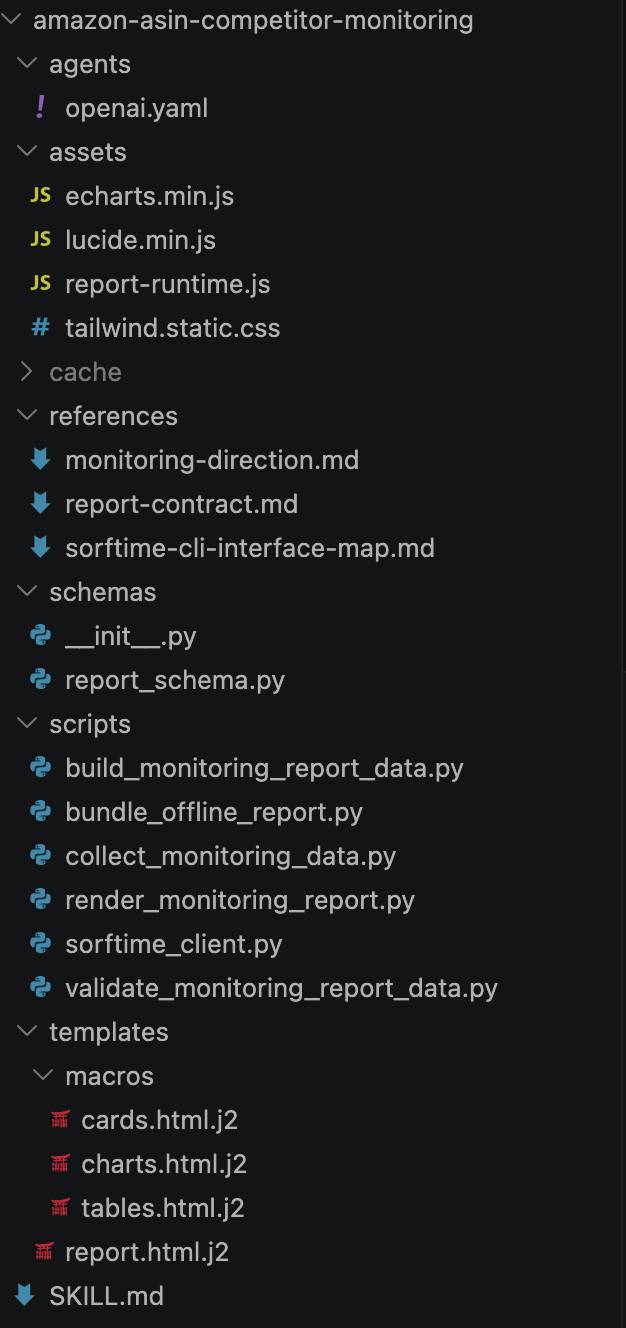This screenshot has height=1328, width=626.
Task: Click the Jinja icon beside charts.html.j2
Action: 60,1164
